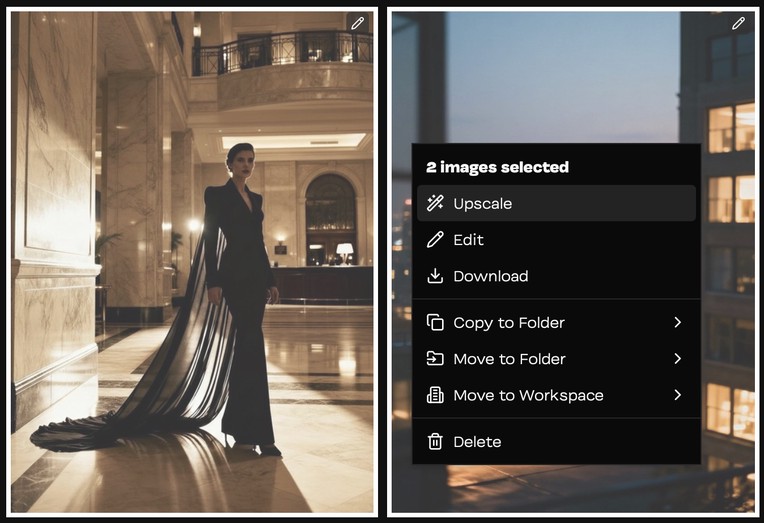Screen dimensions: 764x523
Task: Select Move to Folder in the menu
Action: [556, 359]
